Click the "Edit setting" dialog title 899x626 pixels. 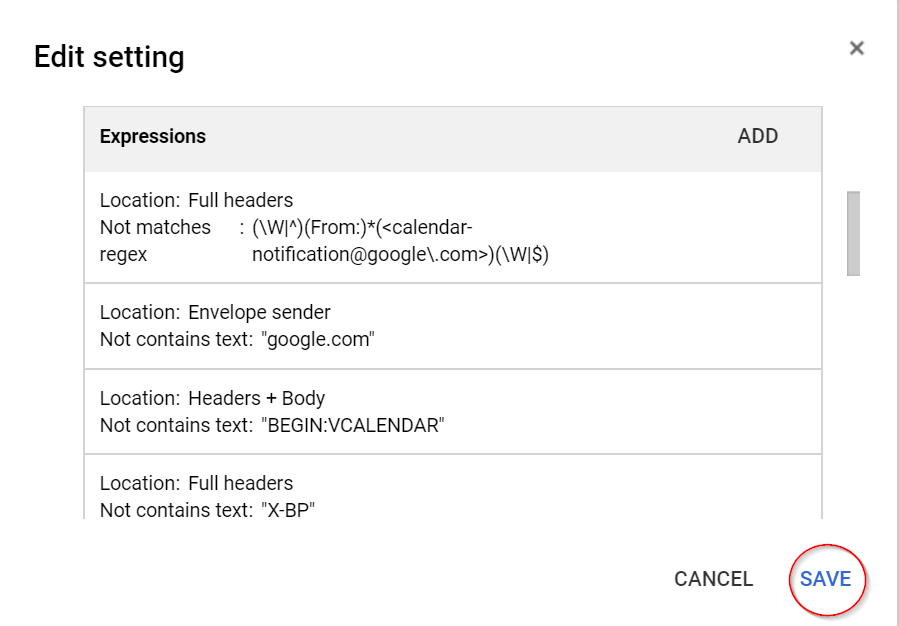pyautogui.click(x=109, y=57)
